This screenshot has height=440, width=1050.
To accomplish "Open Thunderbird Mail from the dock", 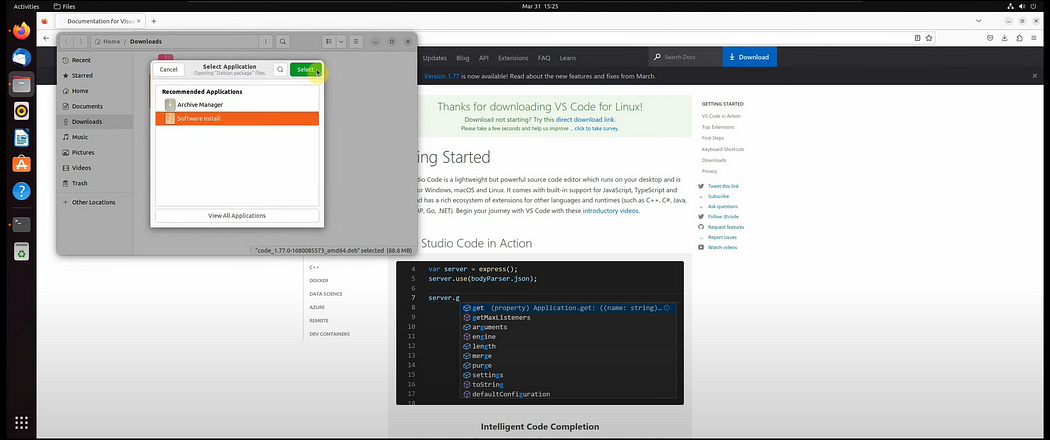I will click(21, 57).
